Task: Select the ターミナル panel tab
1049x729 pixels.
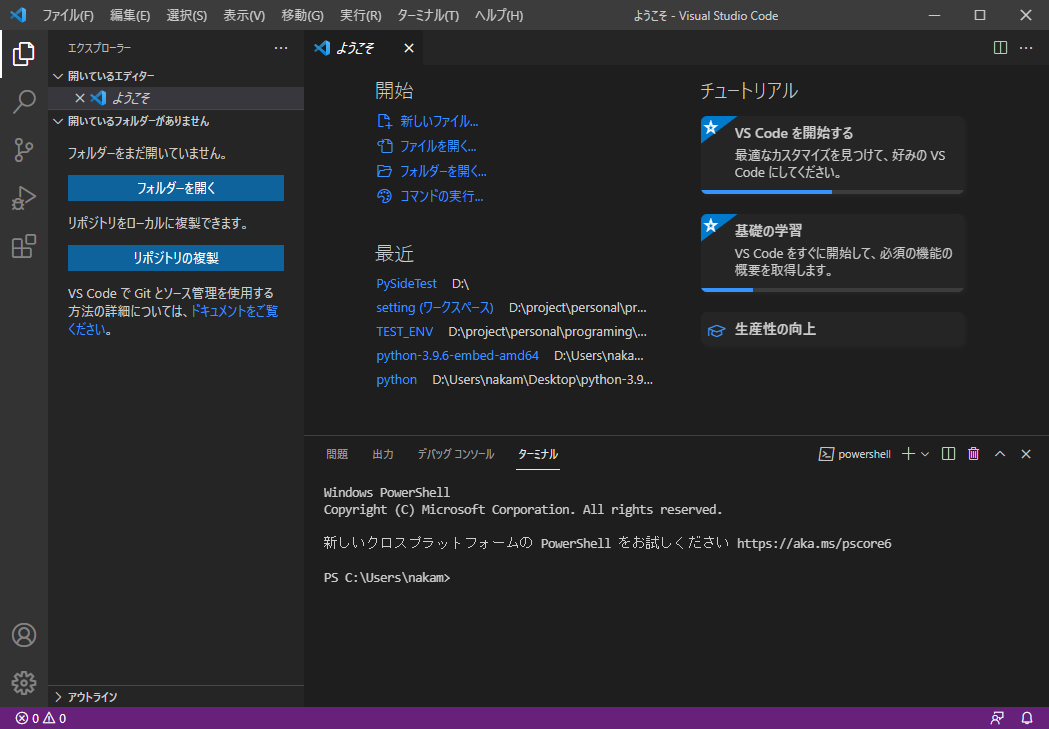Action: 538,454
